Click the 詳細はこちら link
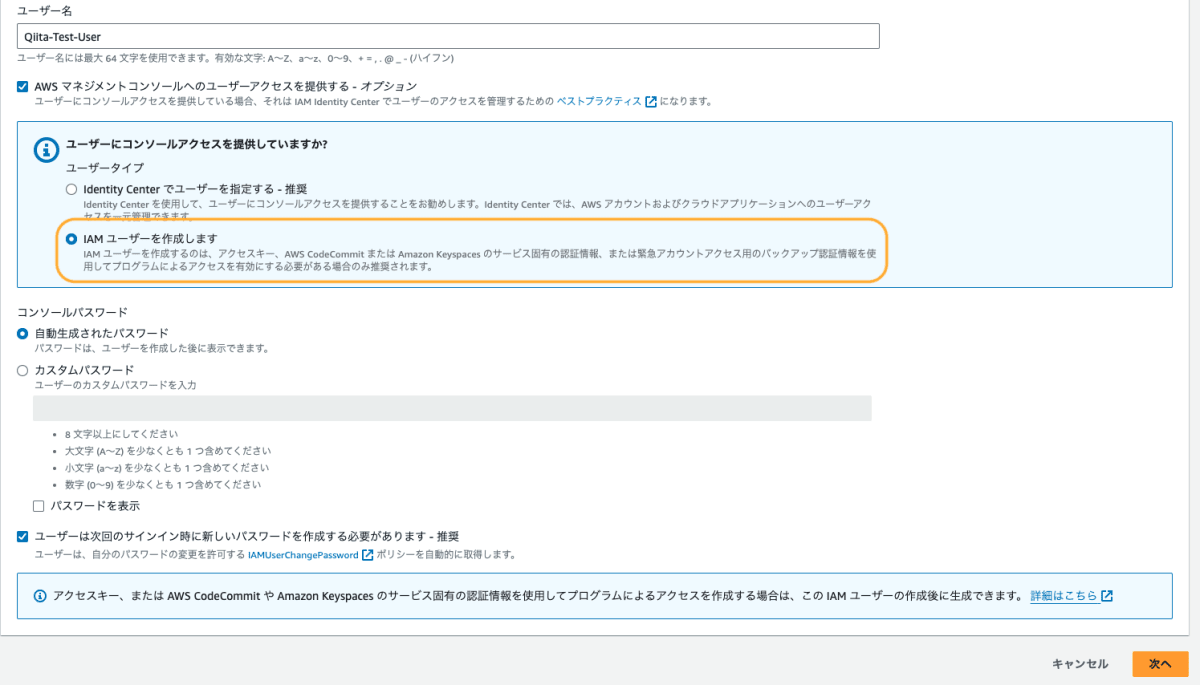Image resolution: width=1200 pixels, height=685 pixels. click(1064, 597)
